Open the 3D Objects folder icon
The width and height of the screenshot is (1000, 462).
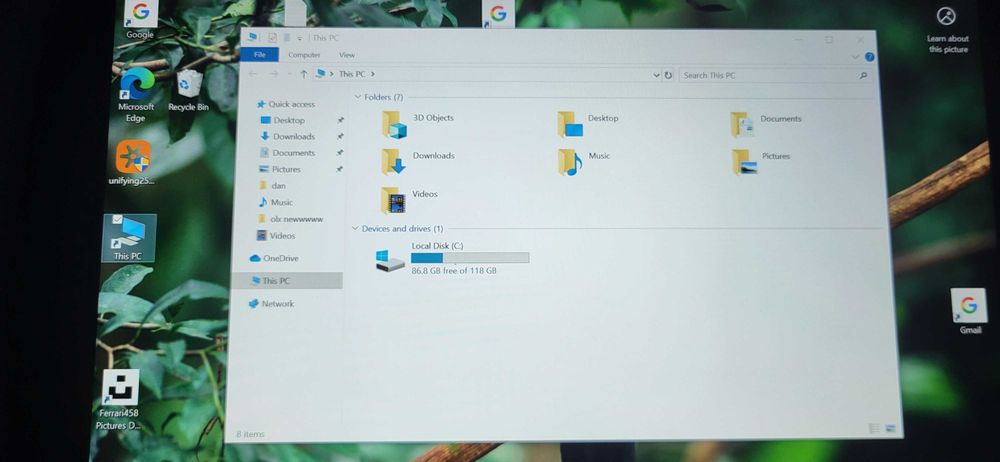click(394, 124)
